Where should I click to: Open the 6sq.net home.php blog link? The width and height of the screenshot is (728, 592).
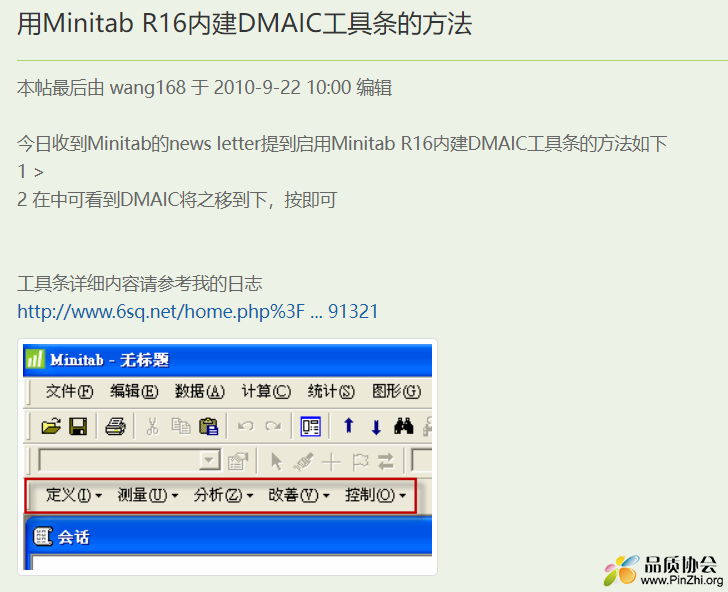tap(198, 312)
